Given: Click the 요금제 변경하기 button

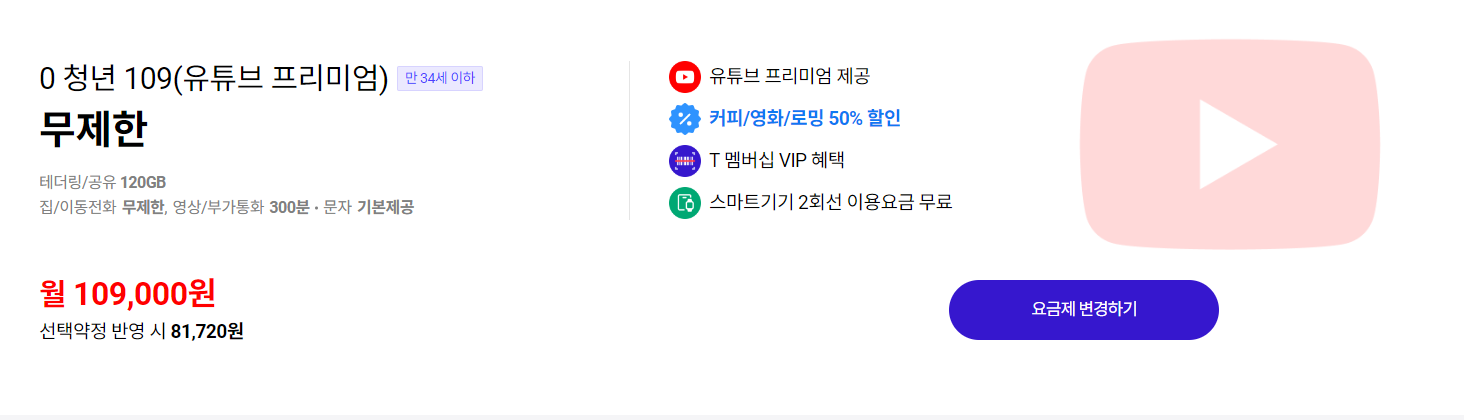Looking at the screenshot, I should (x=1083, y=310).
